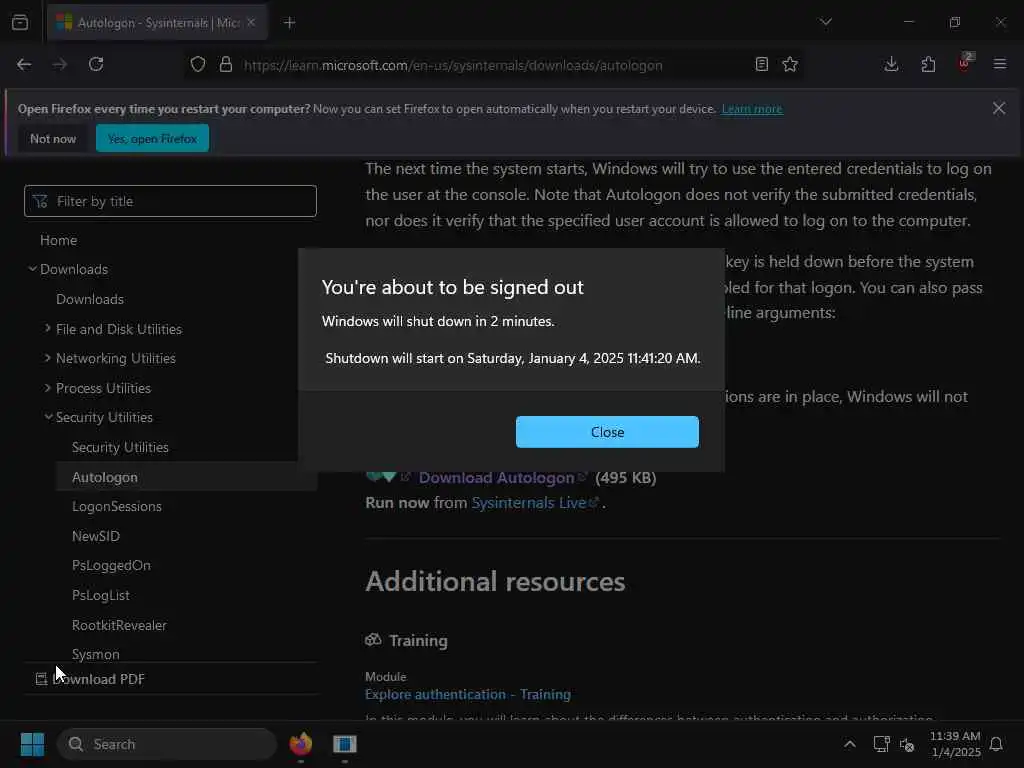This screenshot has height=768, width=1024.
Task: Open the clock showing 11:39 AM
Action: (x=955, y=744)
